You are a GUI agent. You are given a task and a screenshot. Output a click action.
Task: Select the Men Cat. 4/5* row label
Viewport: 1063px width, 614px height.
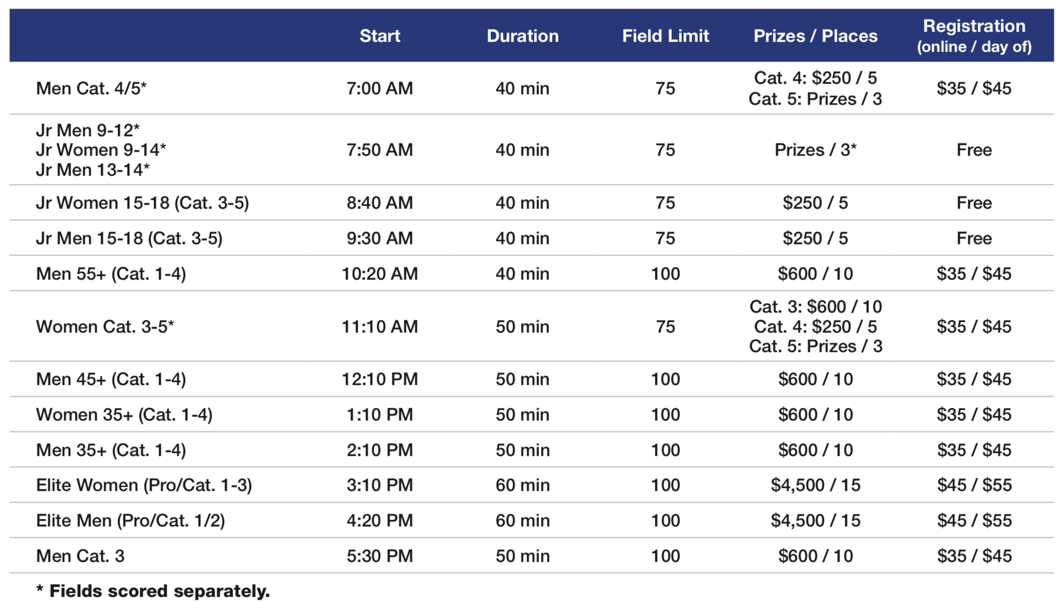coord(92,88)
